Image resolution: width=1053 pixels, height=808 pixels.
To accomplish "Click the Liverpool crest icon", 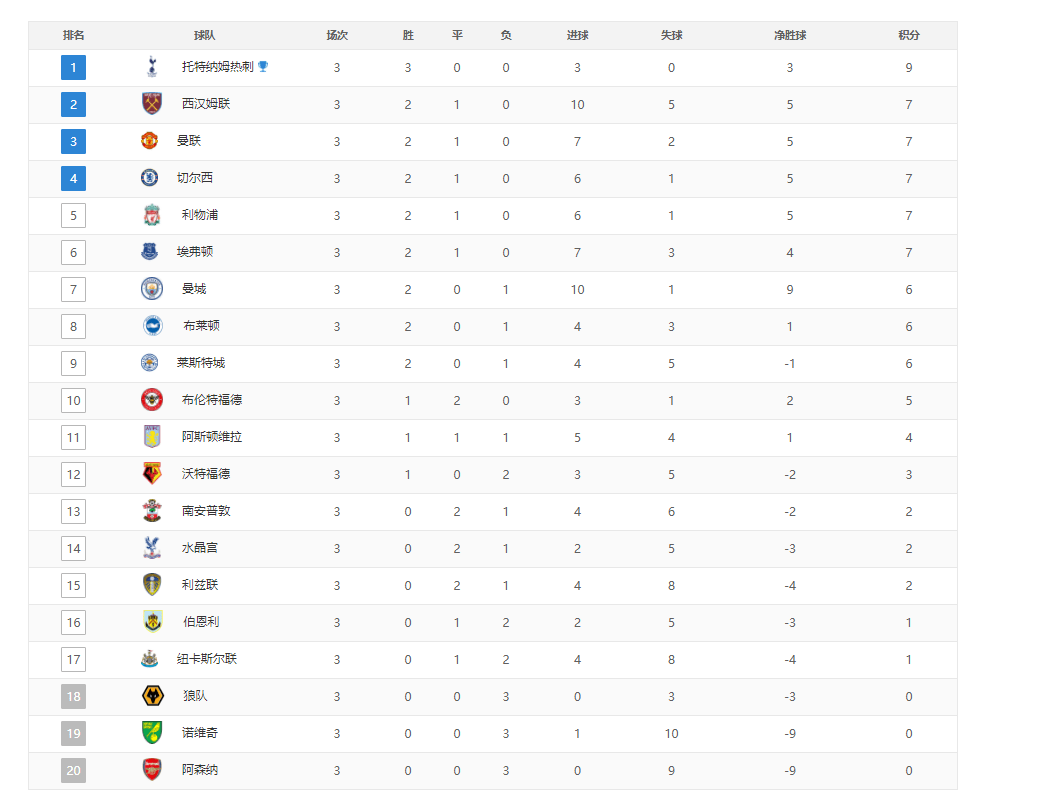I will (x=152, y=215).
